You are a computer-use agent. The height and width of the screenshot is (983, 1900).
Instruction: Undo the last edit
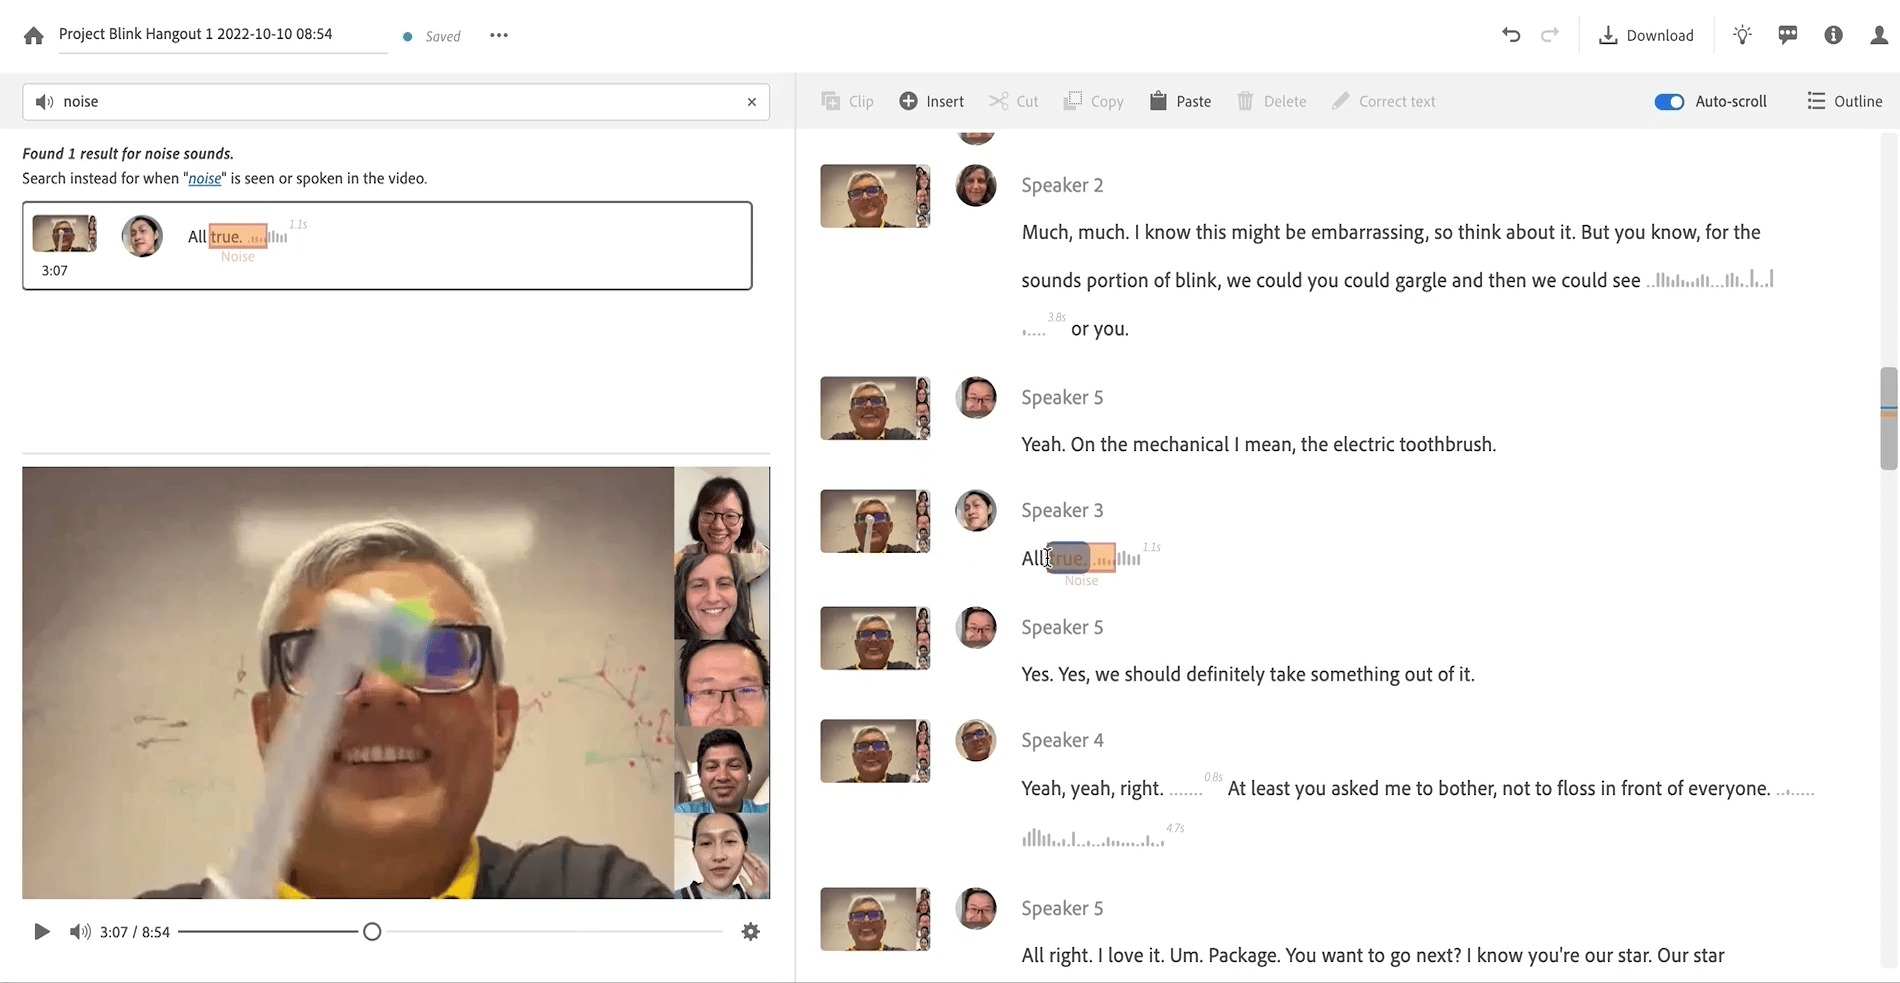click(1510, 36)
